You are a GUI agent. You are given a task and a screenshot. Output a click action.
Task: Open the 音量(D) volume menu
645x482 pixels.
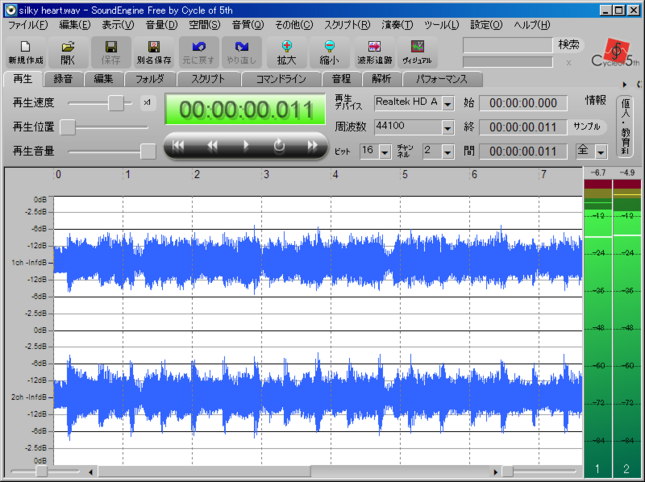point(161,25)
